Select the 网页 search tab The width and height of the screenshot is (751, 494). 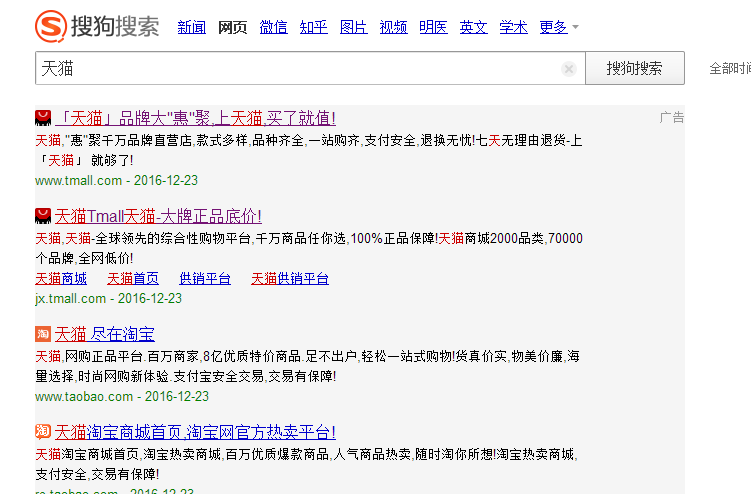(232, 27)
